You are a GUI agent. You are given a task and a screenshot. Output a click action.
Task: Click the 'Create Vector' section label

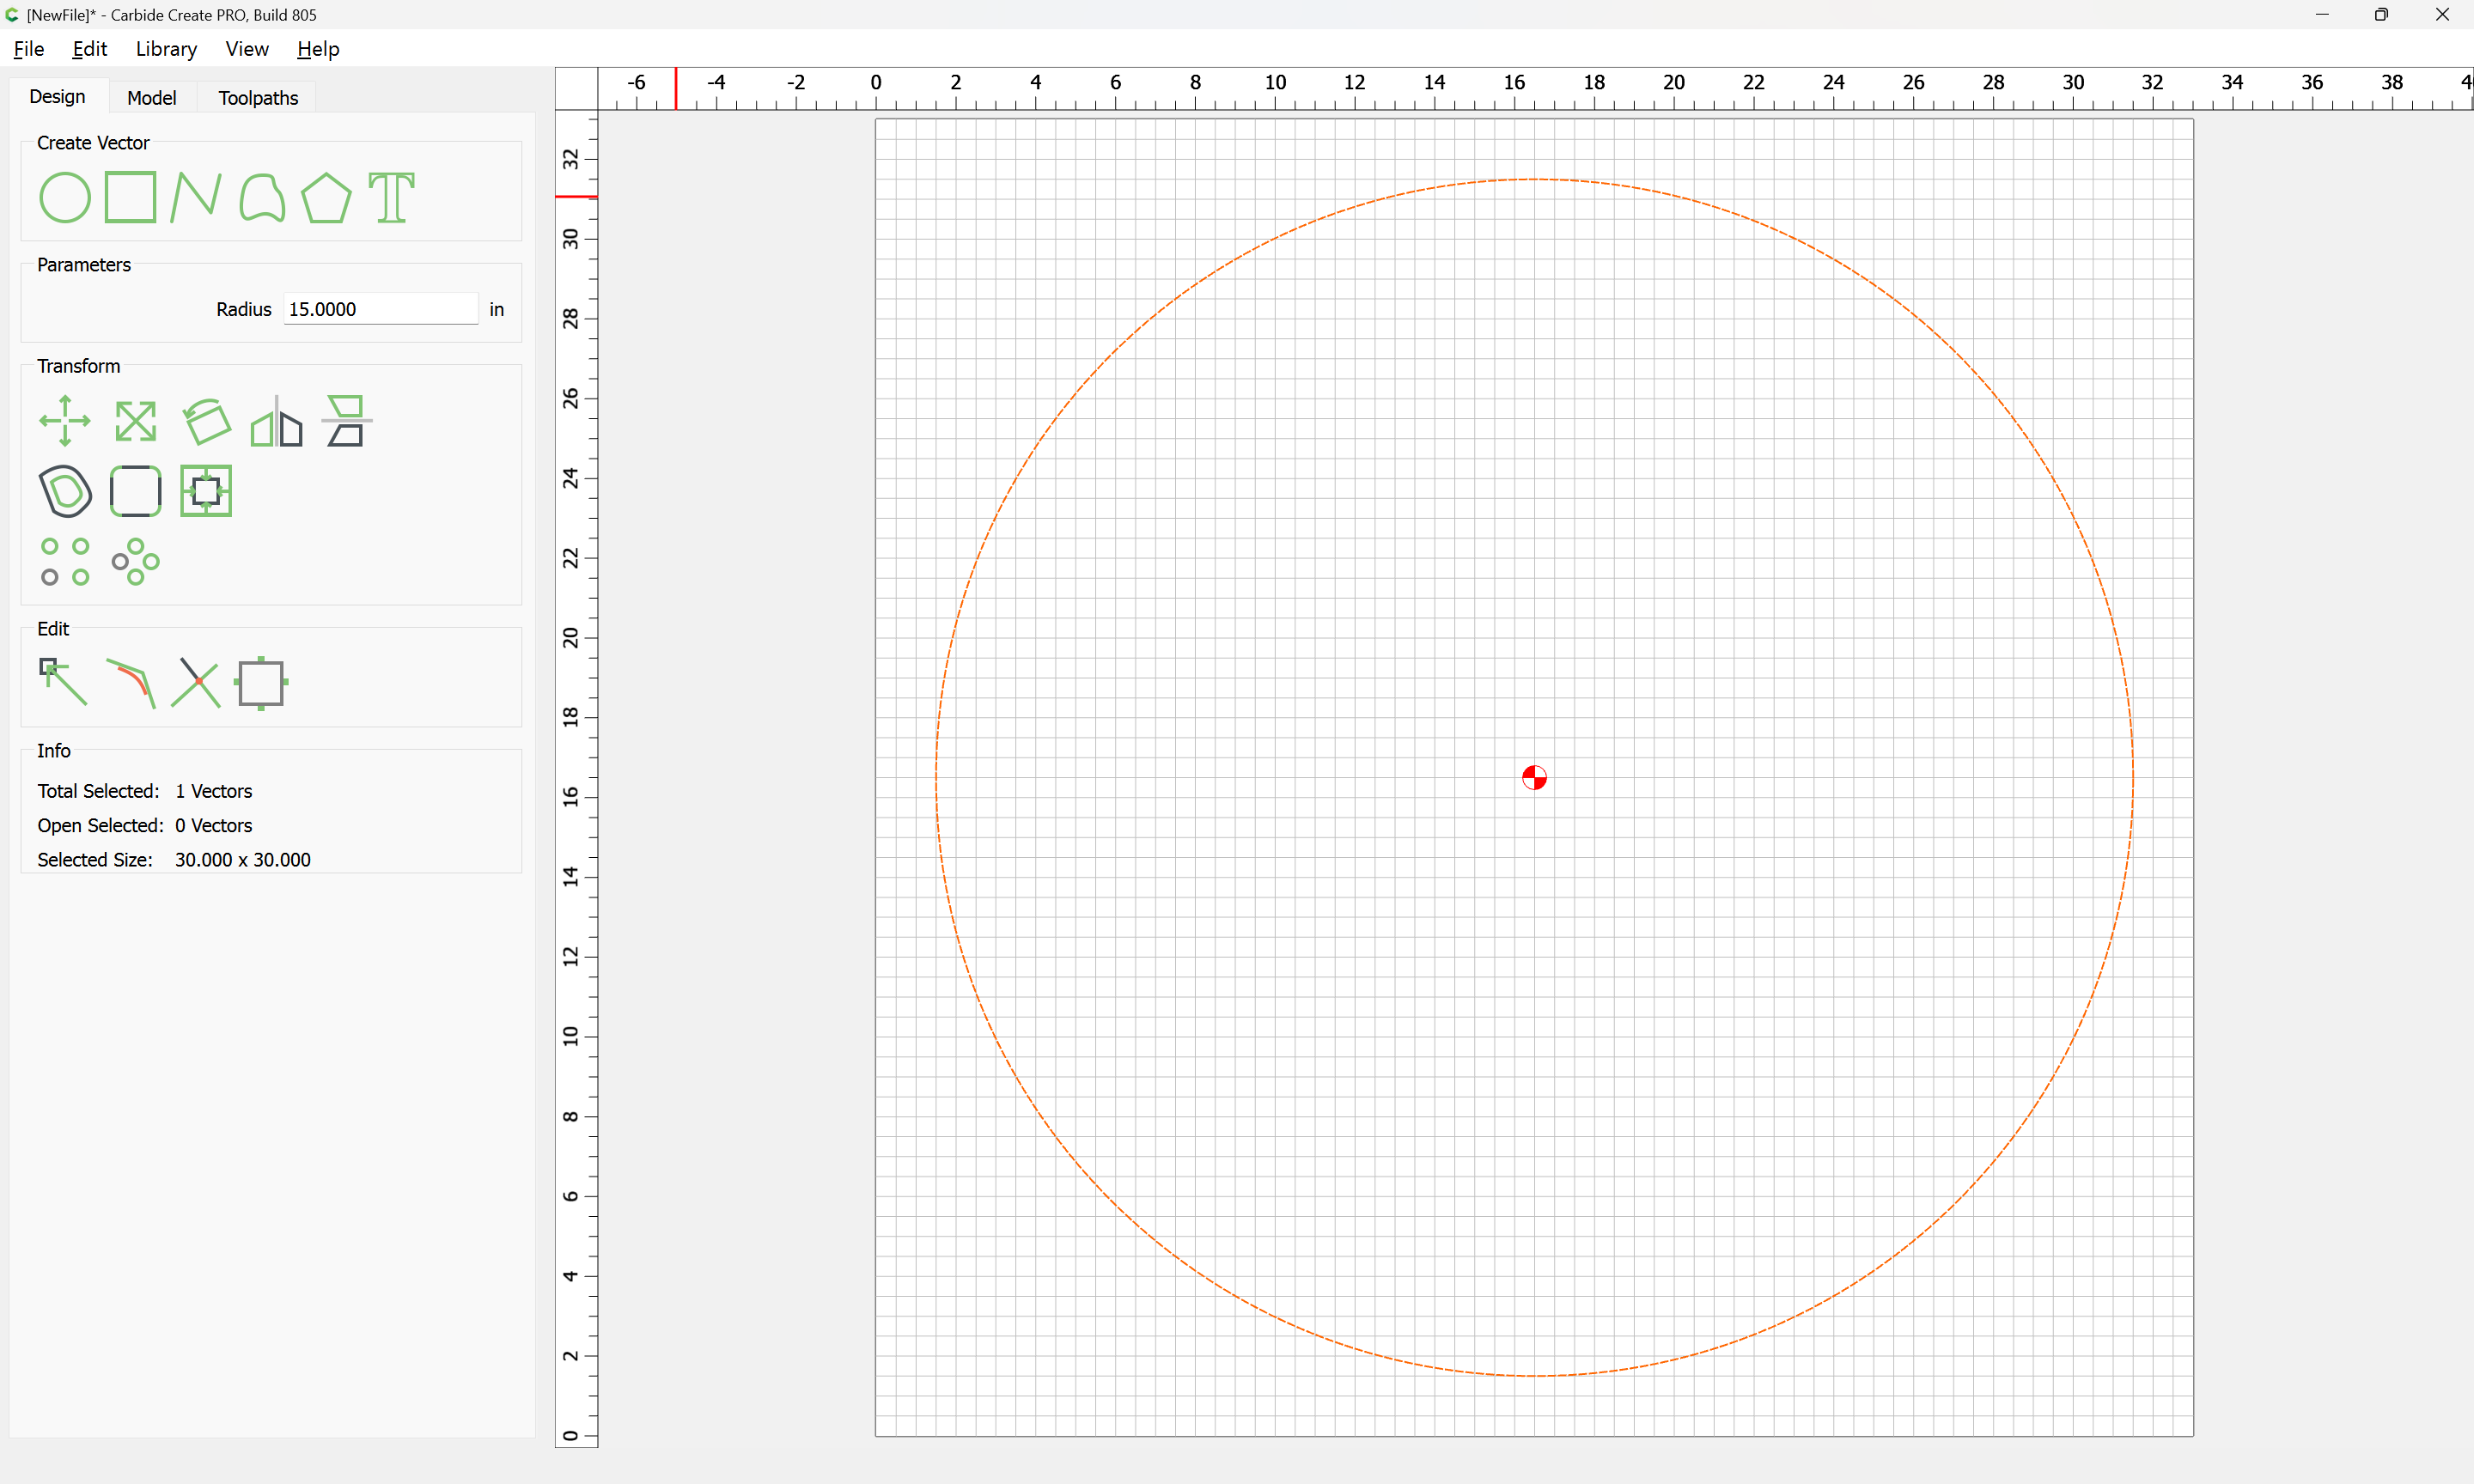coord(93,143)
